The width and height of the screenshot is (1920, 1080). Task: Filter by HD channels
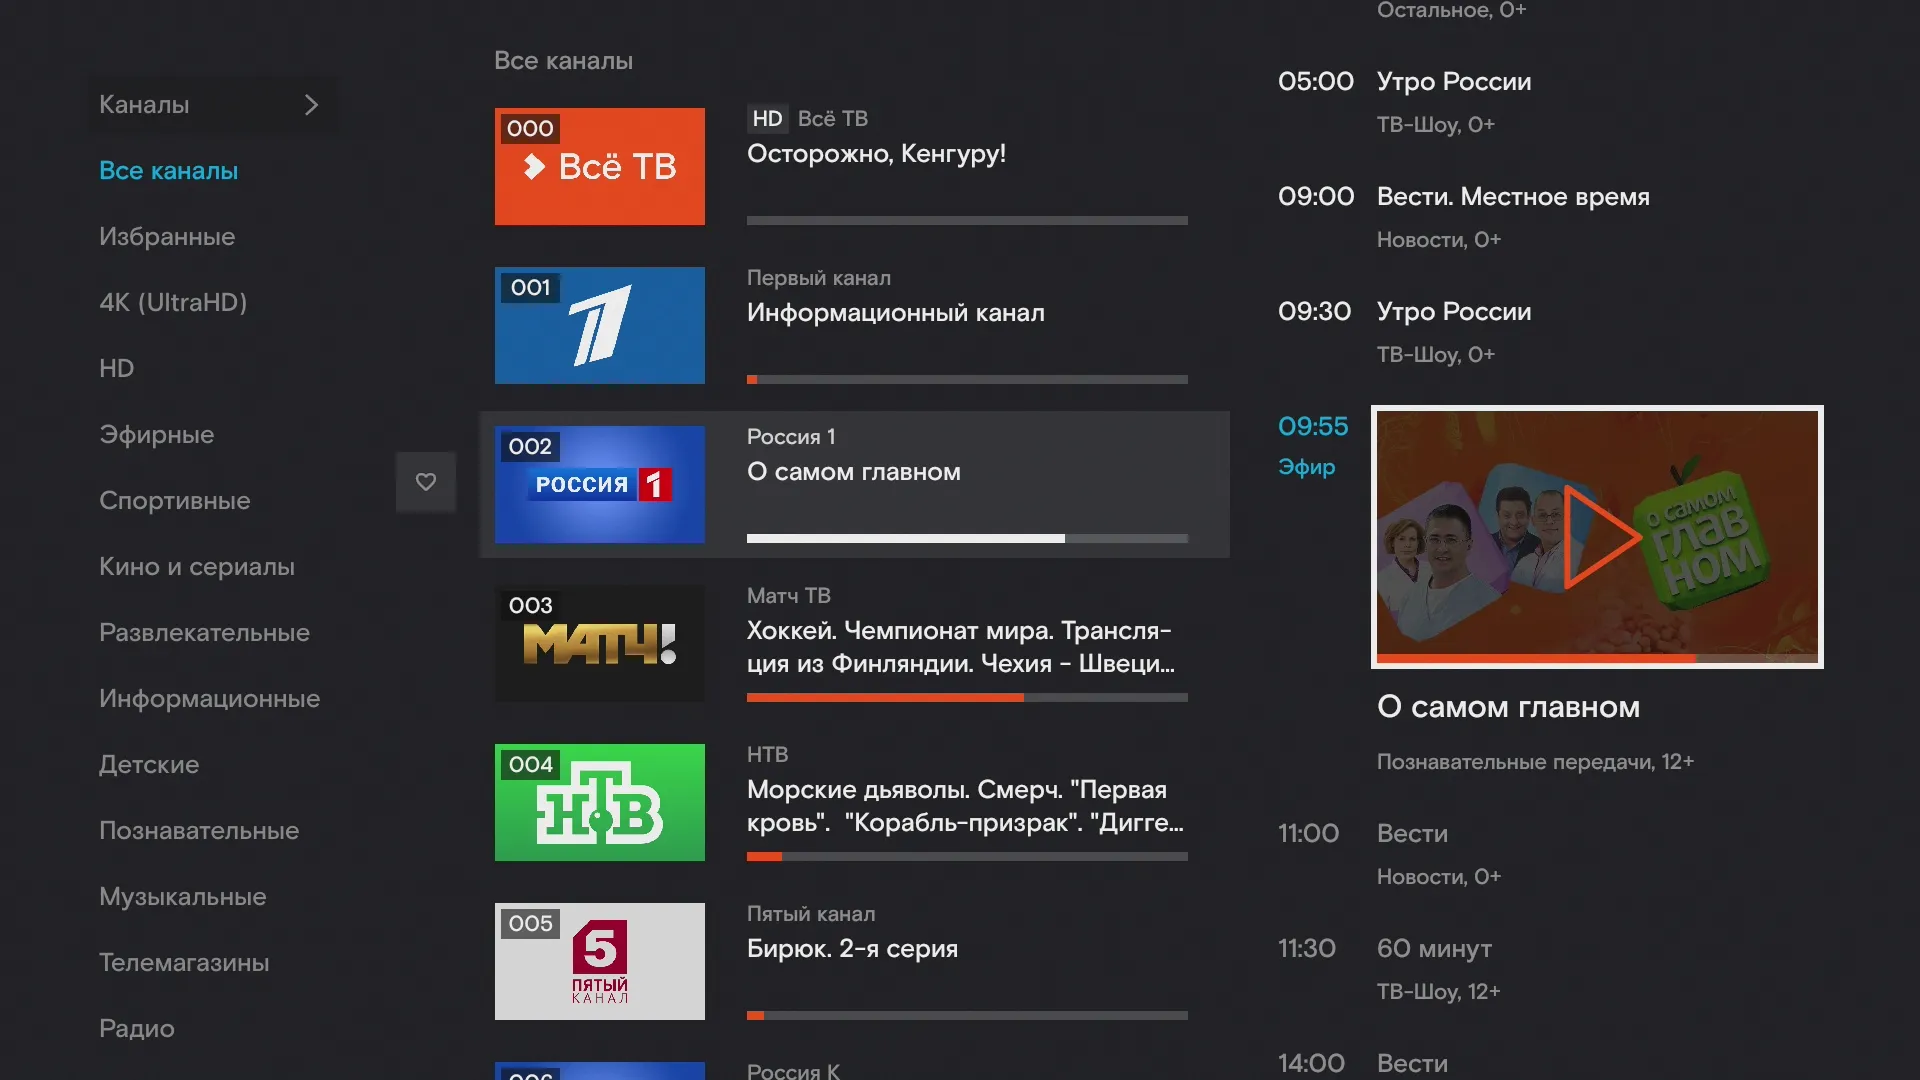[x=116, y=369]
